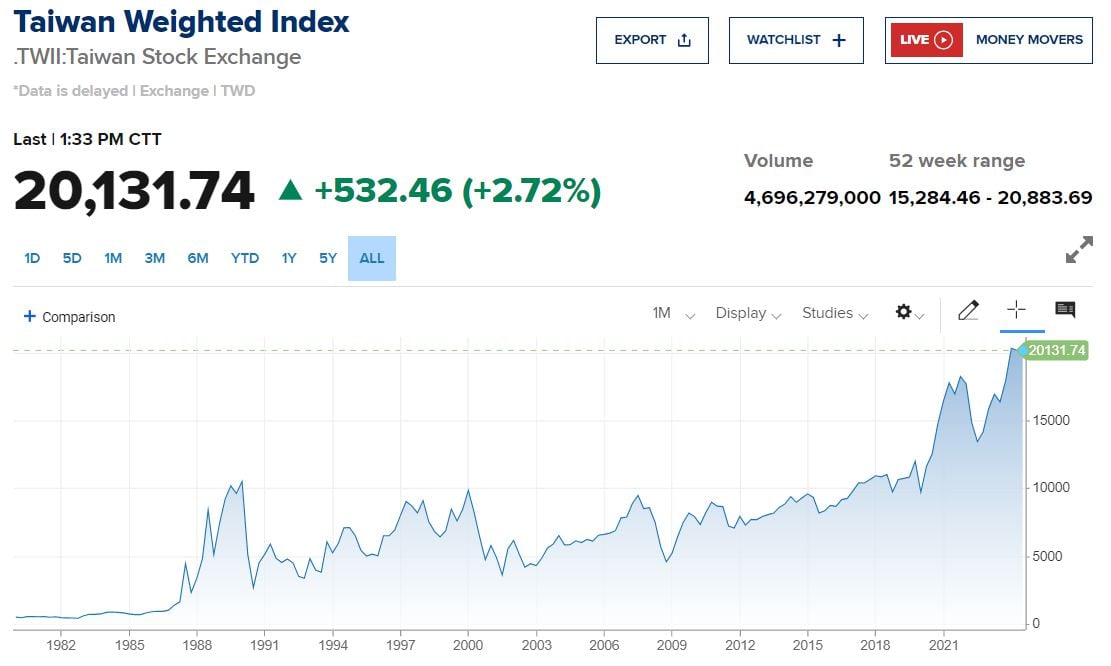Open the chart comments panel icon
The width and height of the screenshot is (1111, 666).
pyautogui.click(x=1064, y=310)
